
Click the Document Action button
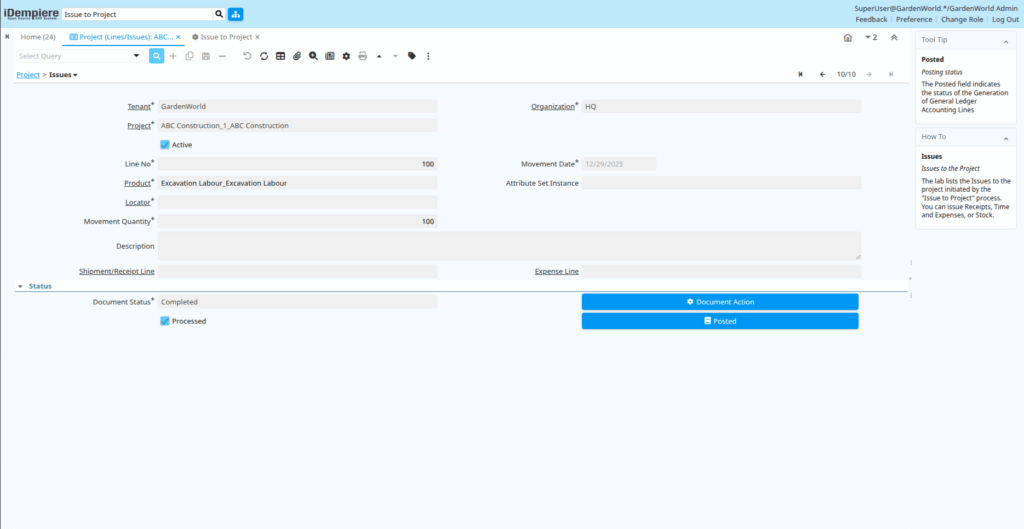pos(720,302)
